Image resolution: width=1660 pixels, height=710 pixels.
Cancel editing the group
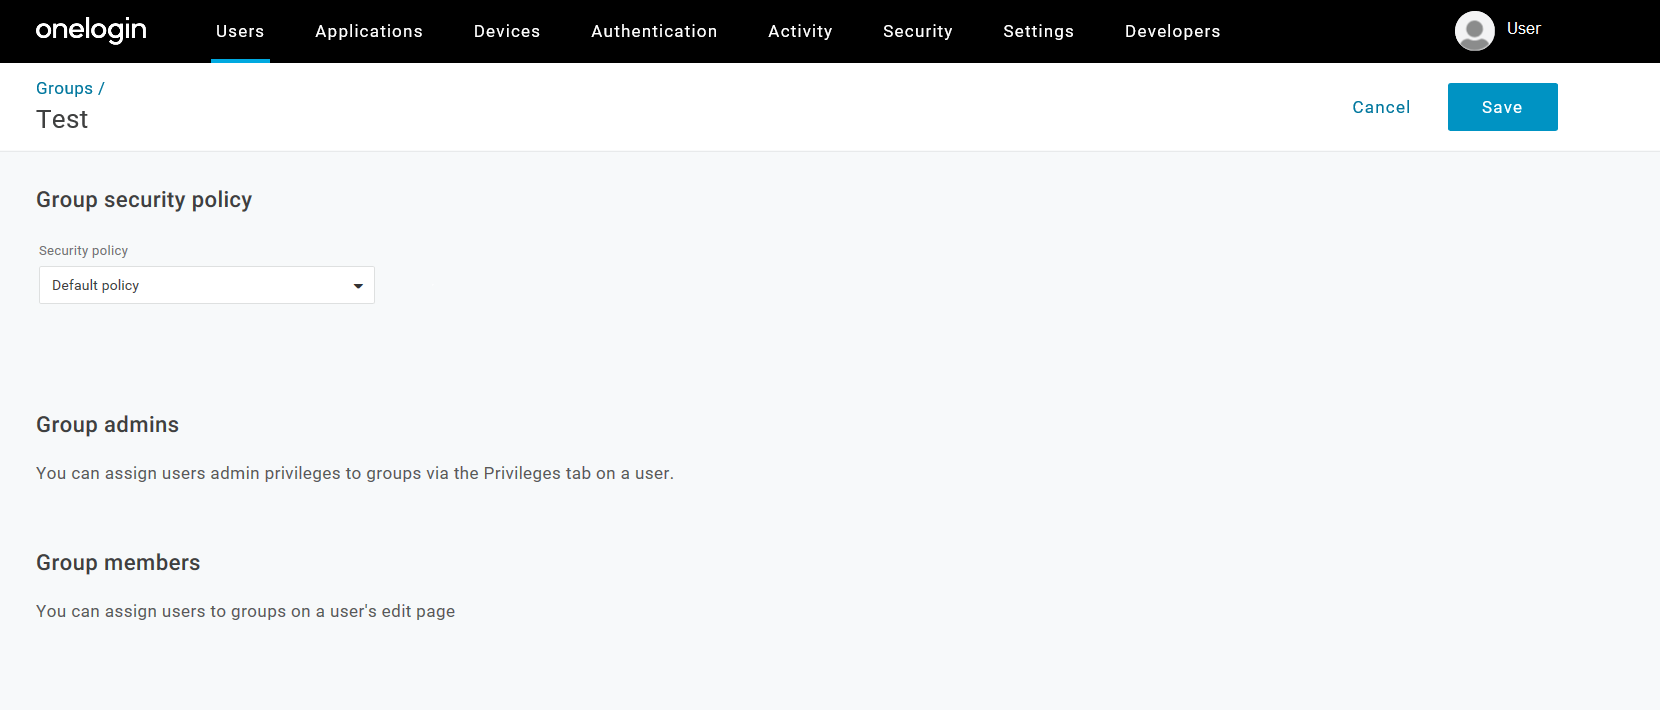point(1381,107)
